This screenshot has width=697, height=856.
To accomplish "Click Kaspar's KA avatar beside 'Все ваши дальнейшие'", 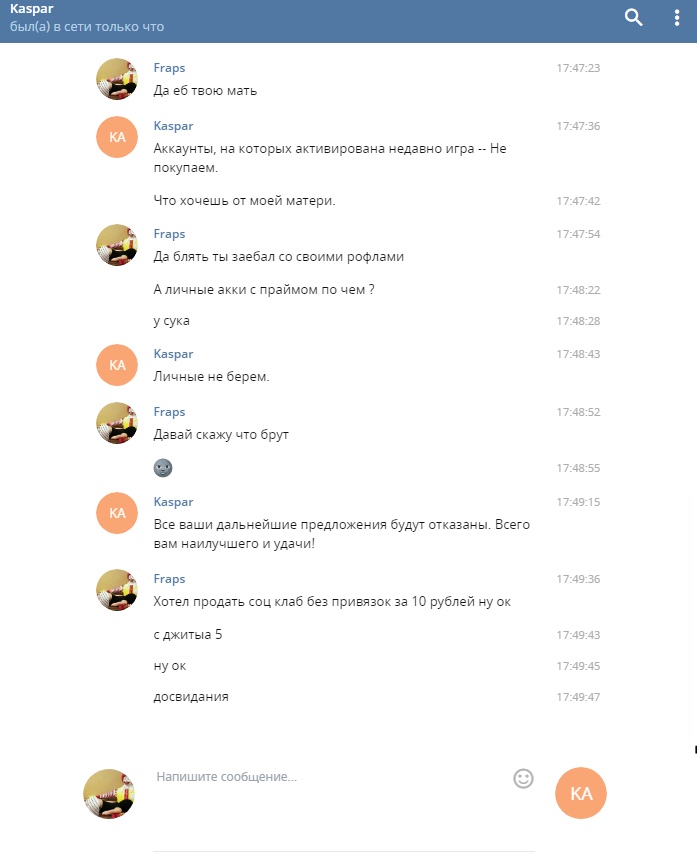I will tap(117, 513).
